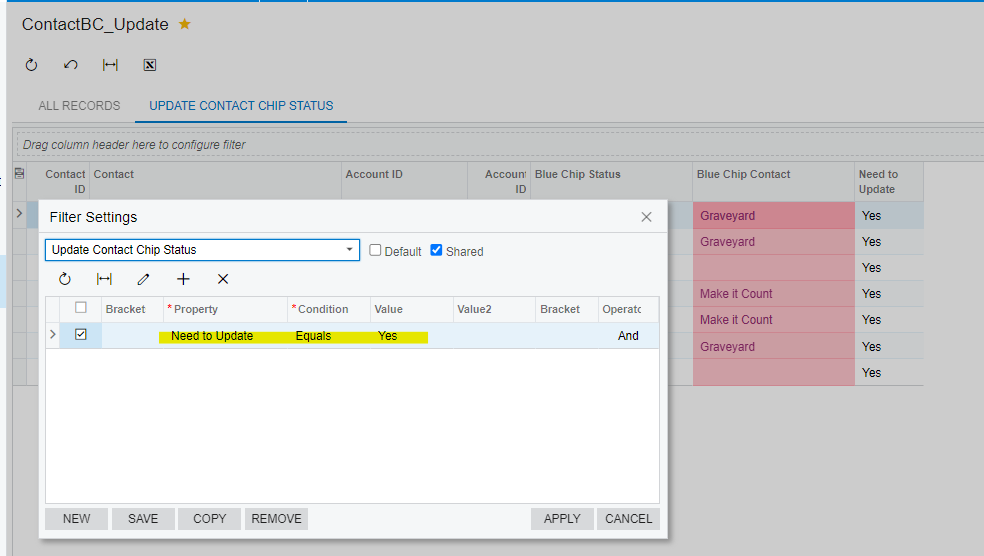Click the SAVE filter button
The image size is (984, 556).
143,519
